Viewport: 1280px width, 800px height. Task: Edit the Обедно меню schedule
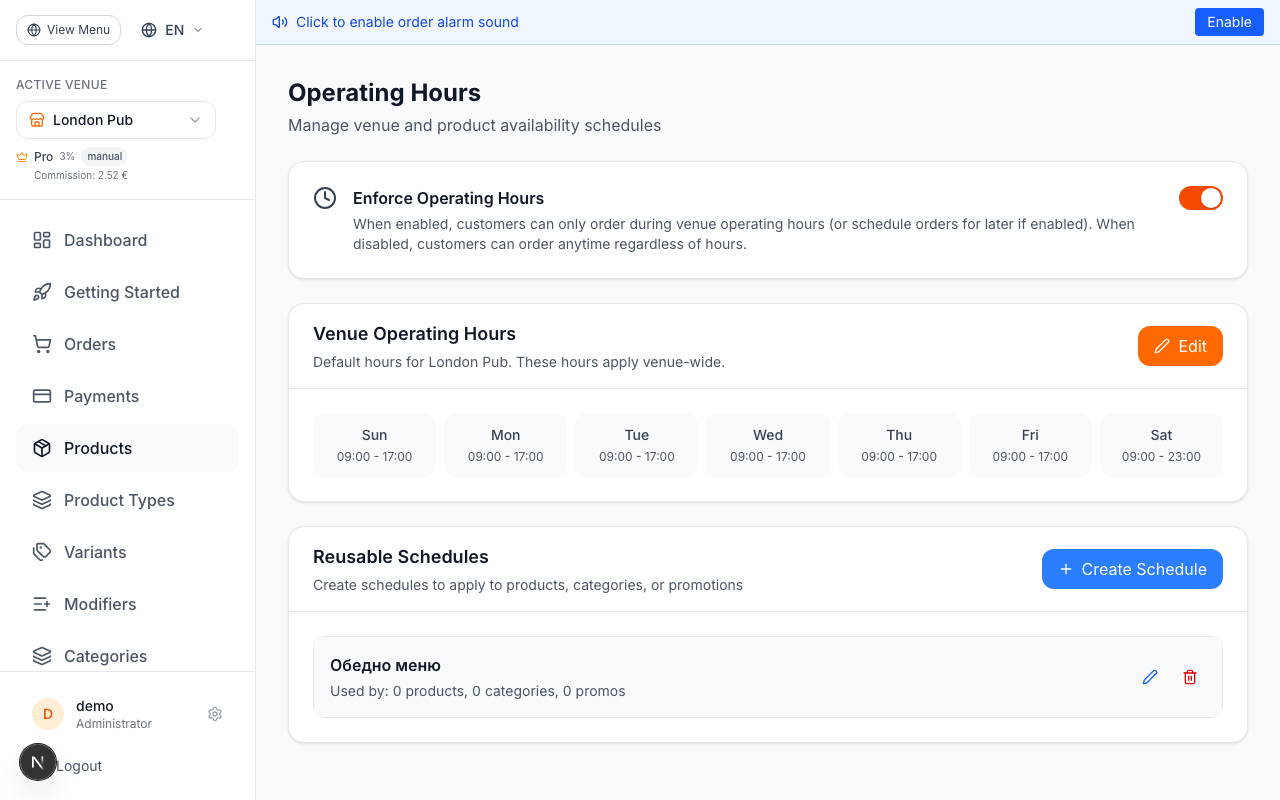[x=1149, y=677]
